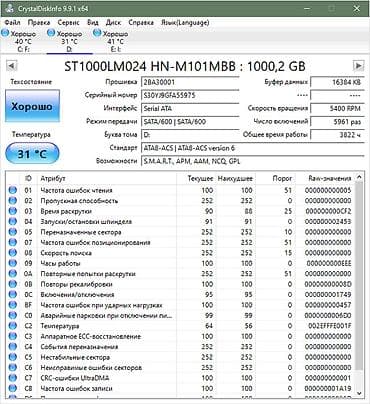The width and height of the screenshot is (370, 404).
Task: Select raw value 000000001A19
Action: (x=328, y=388)
